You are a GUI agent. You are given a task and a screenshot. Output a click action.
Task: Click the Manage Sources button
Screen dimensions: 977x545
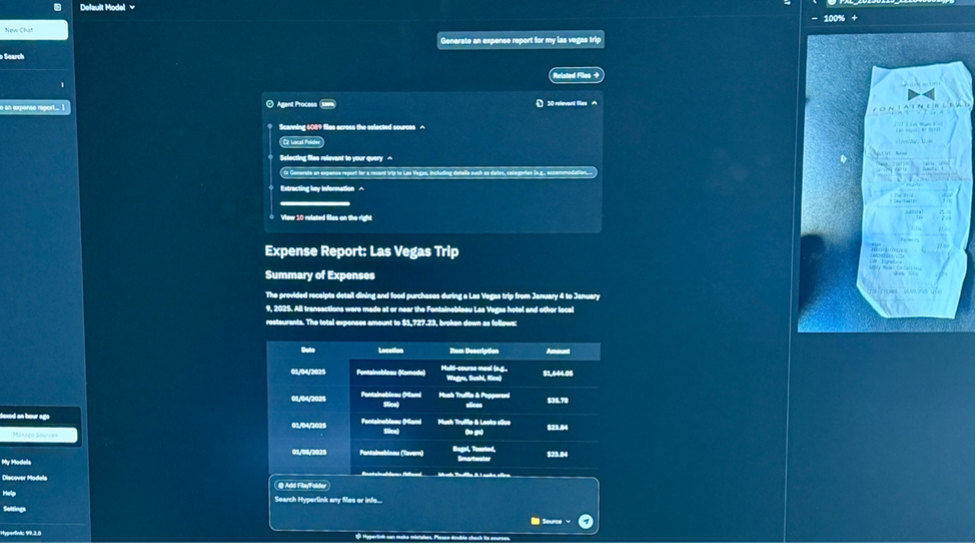click(x=38, y=435)
